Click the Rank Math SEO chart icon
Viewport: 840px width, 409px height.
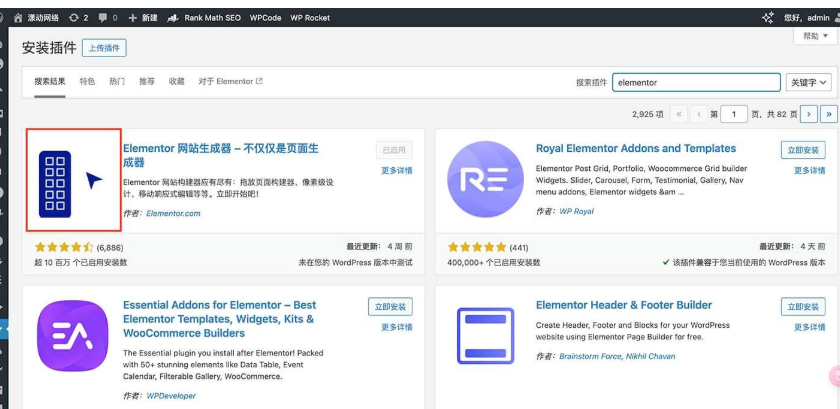coord(172,18)
